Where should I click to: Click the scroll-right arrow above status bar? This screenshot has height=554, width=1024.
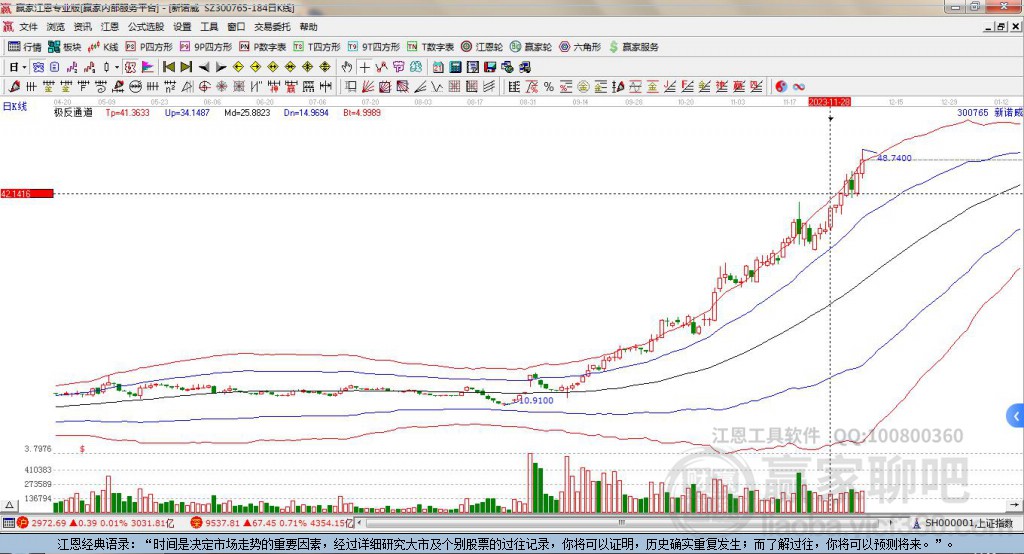click(1014, 504)
